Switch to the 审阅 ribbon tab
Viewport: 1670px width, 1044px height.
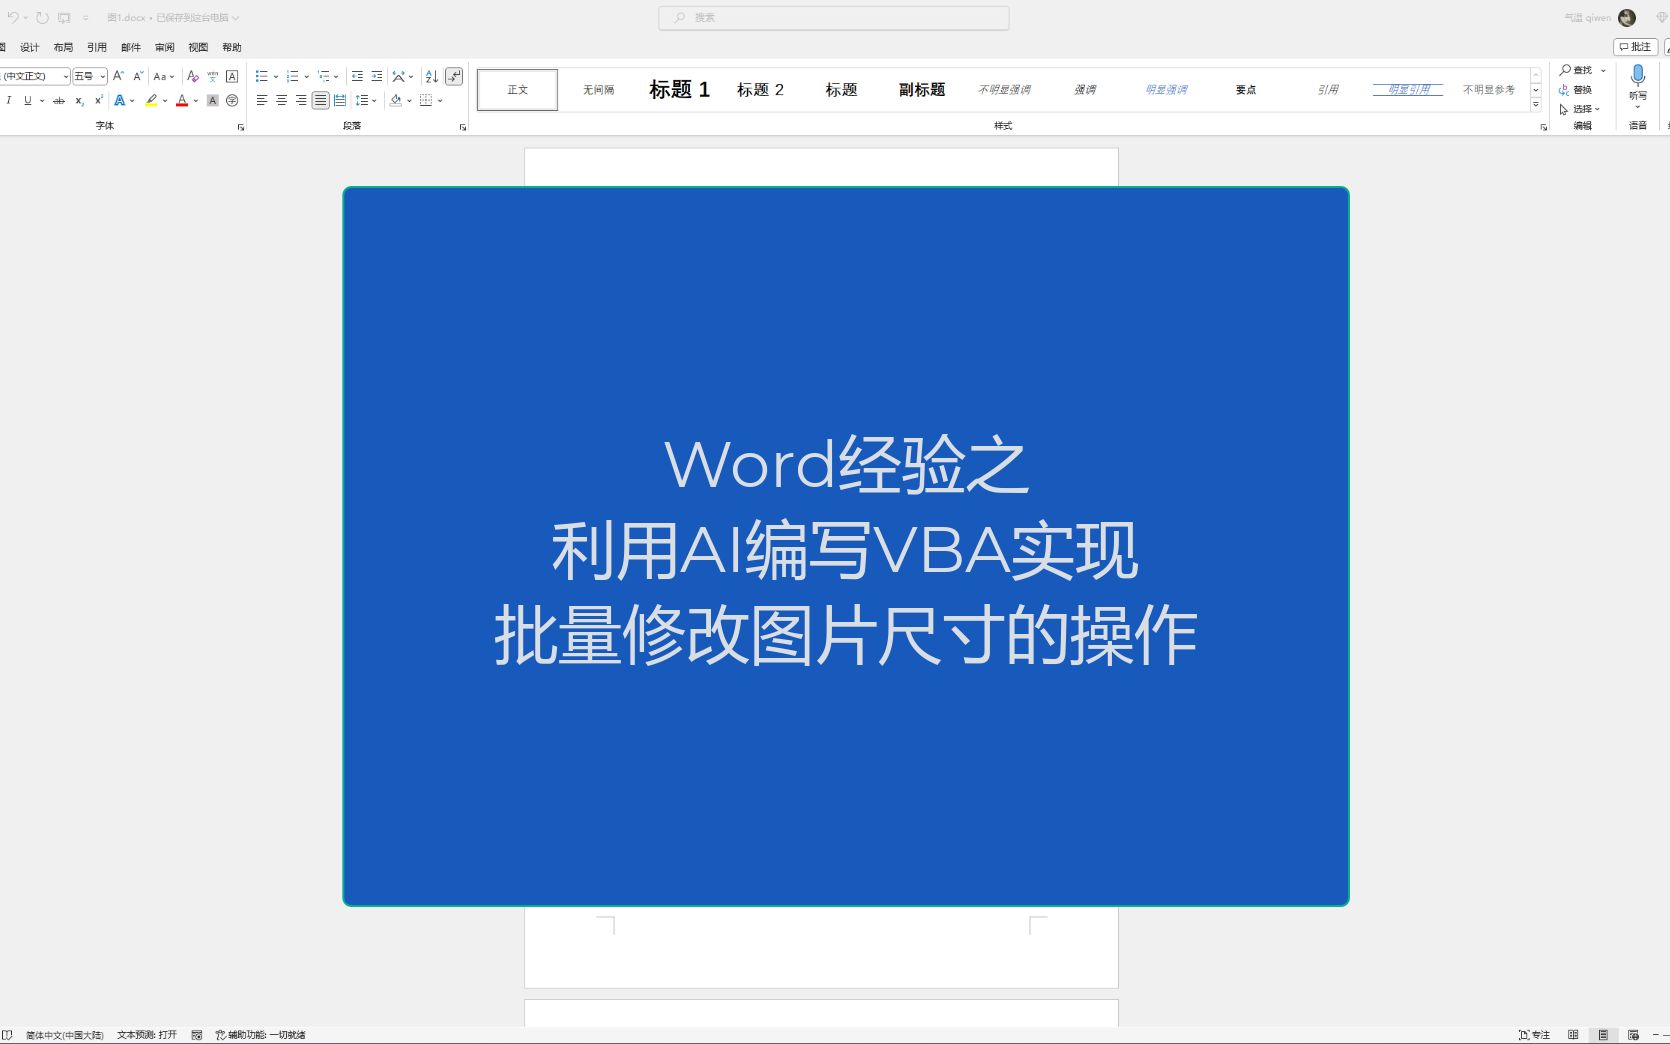coord(164,46)
